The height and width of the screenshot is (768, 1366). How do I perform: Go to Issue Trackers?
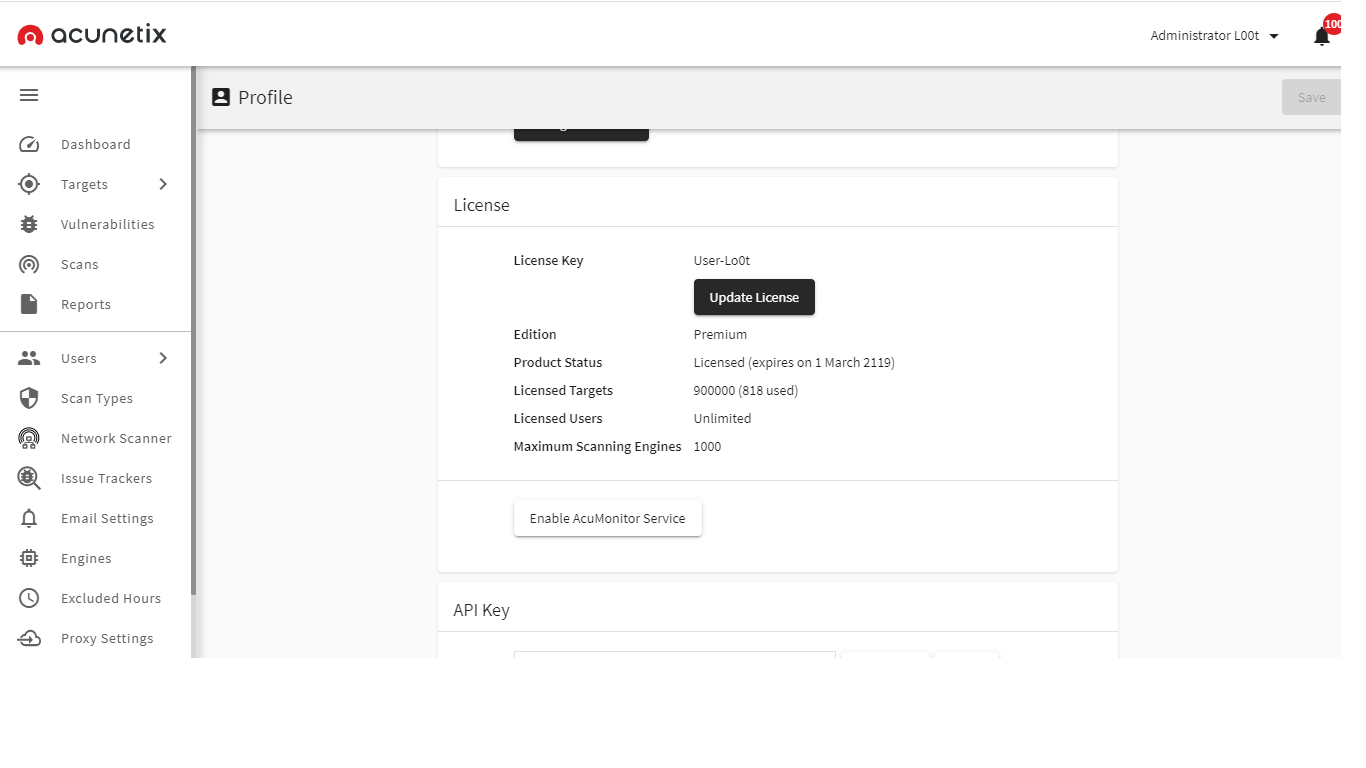[107, 478]
